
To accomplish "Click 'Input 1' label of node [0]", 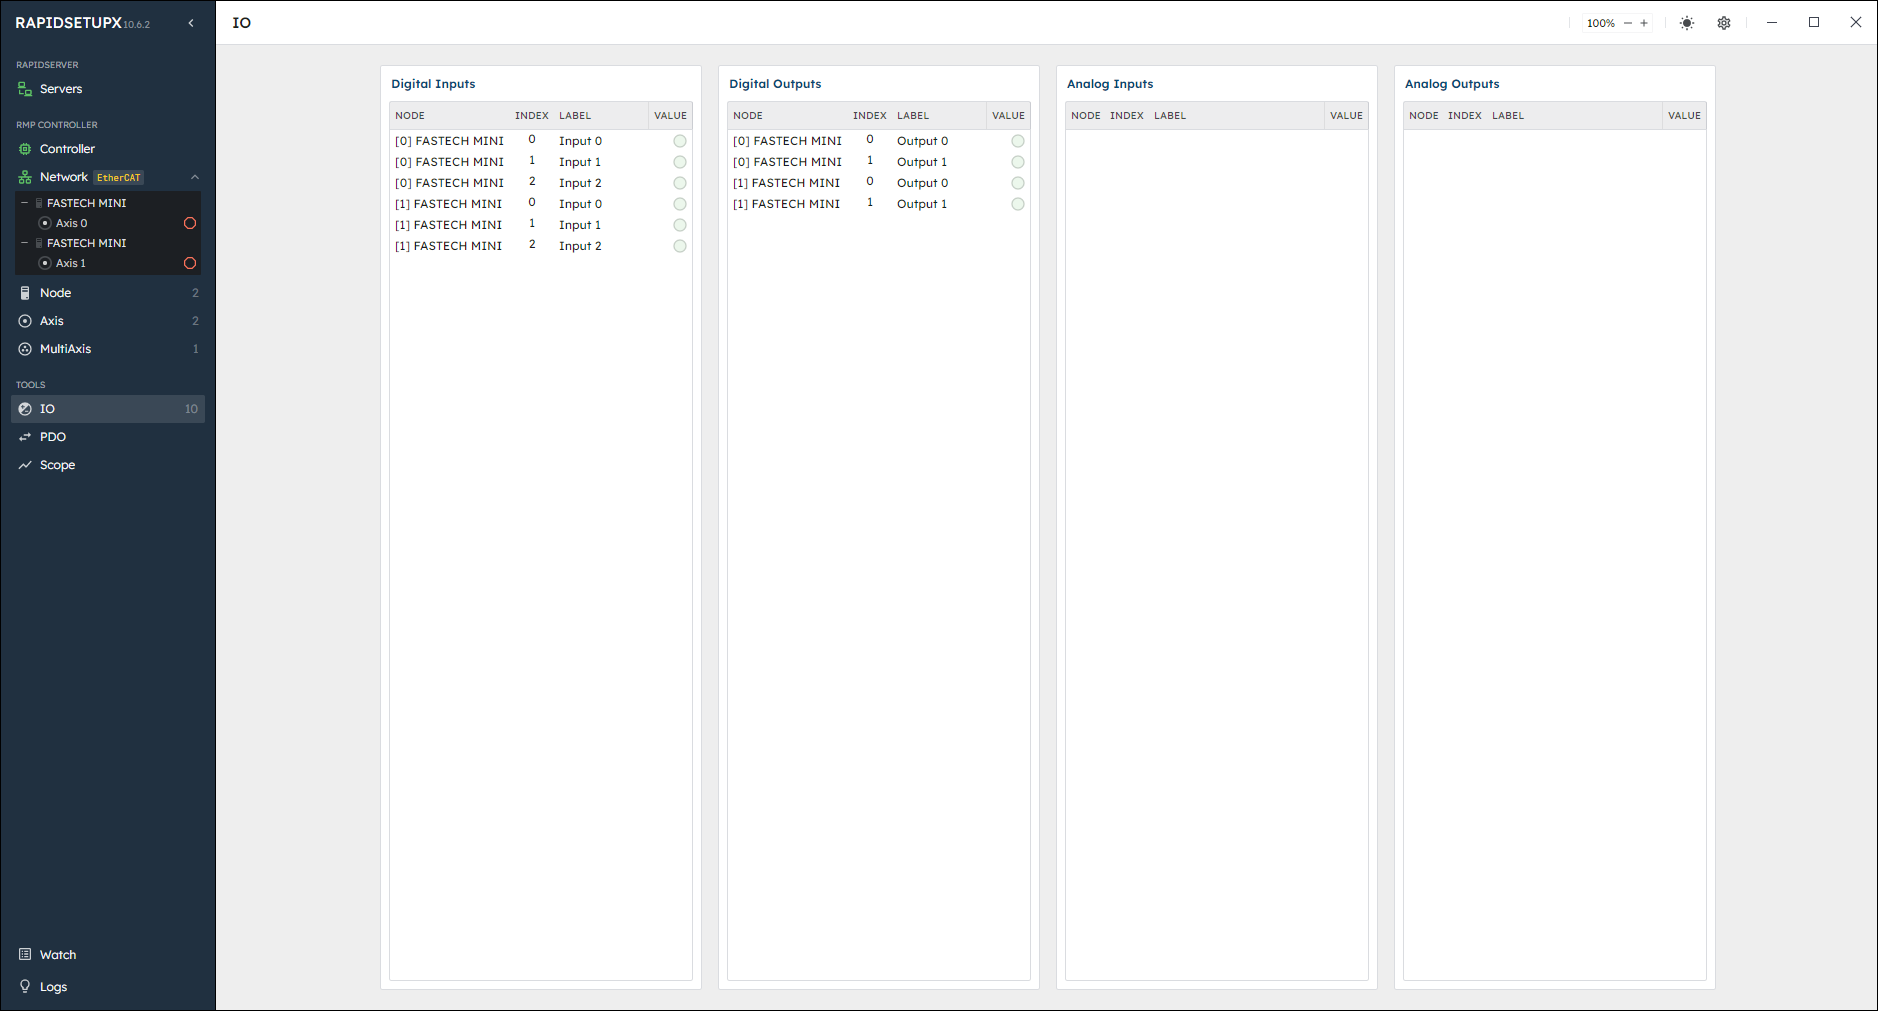I will [x=580, y=162].
